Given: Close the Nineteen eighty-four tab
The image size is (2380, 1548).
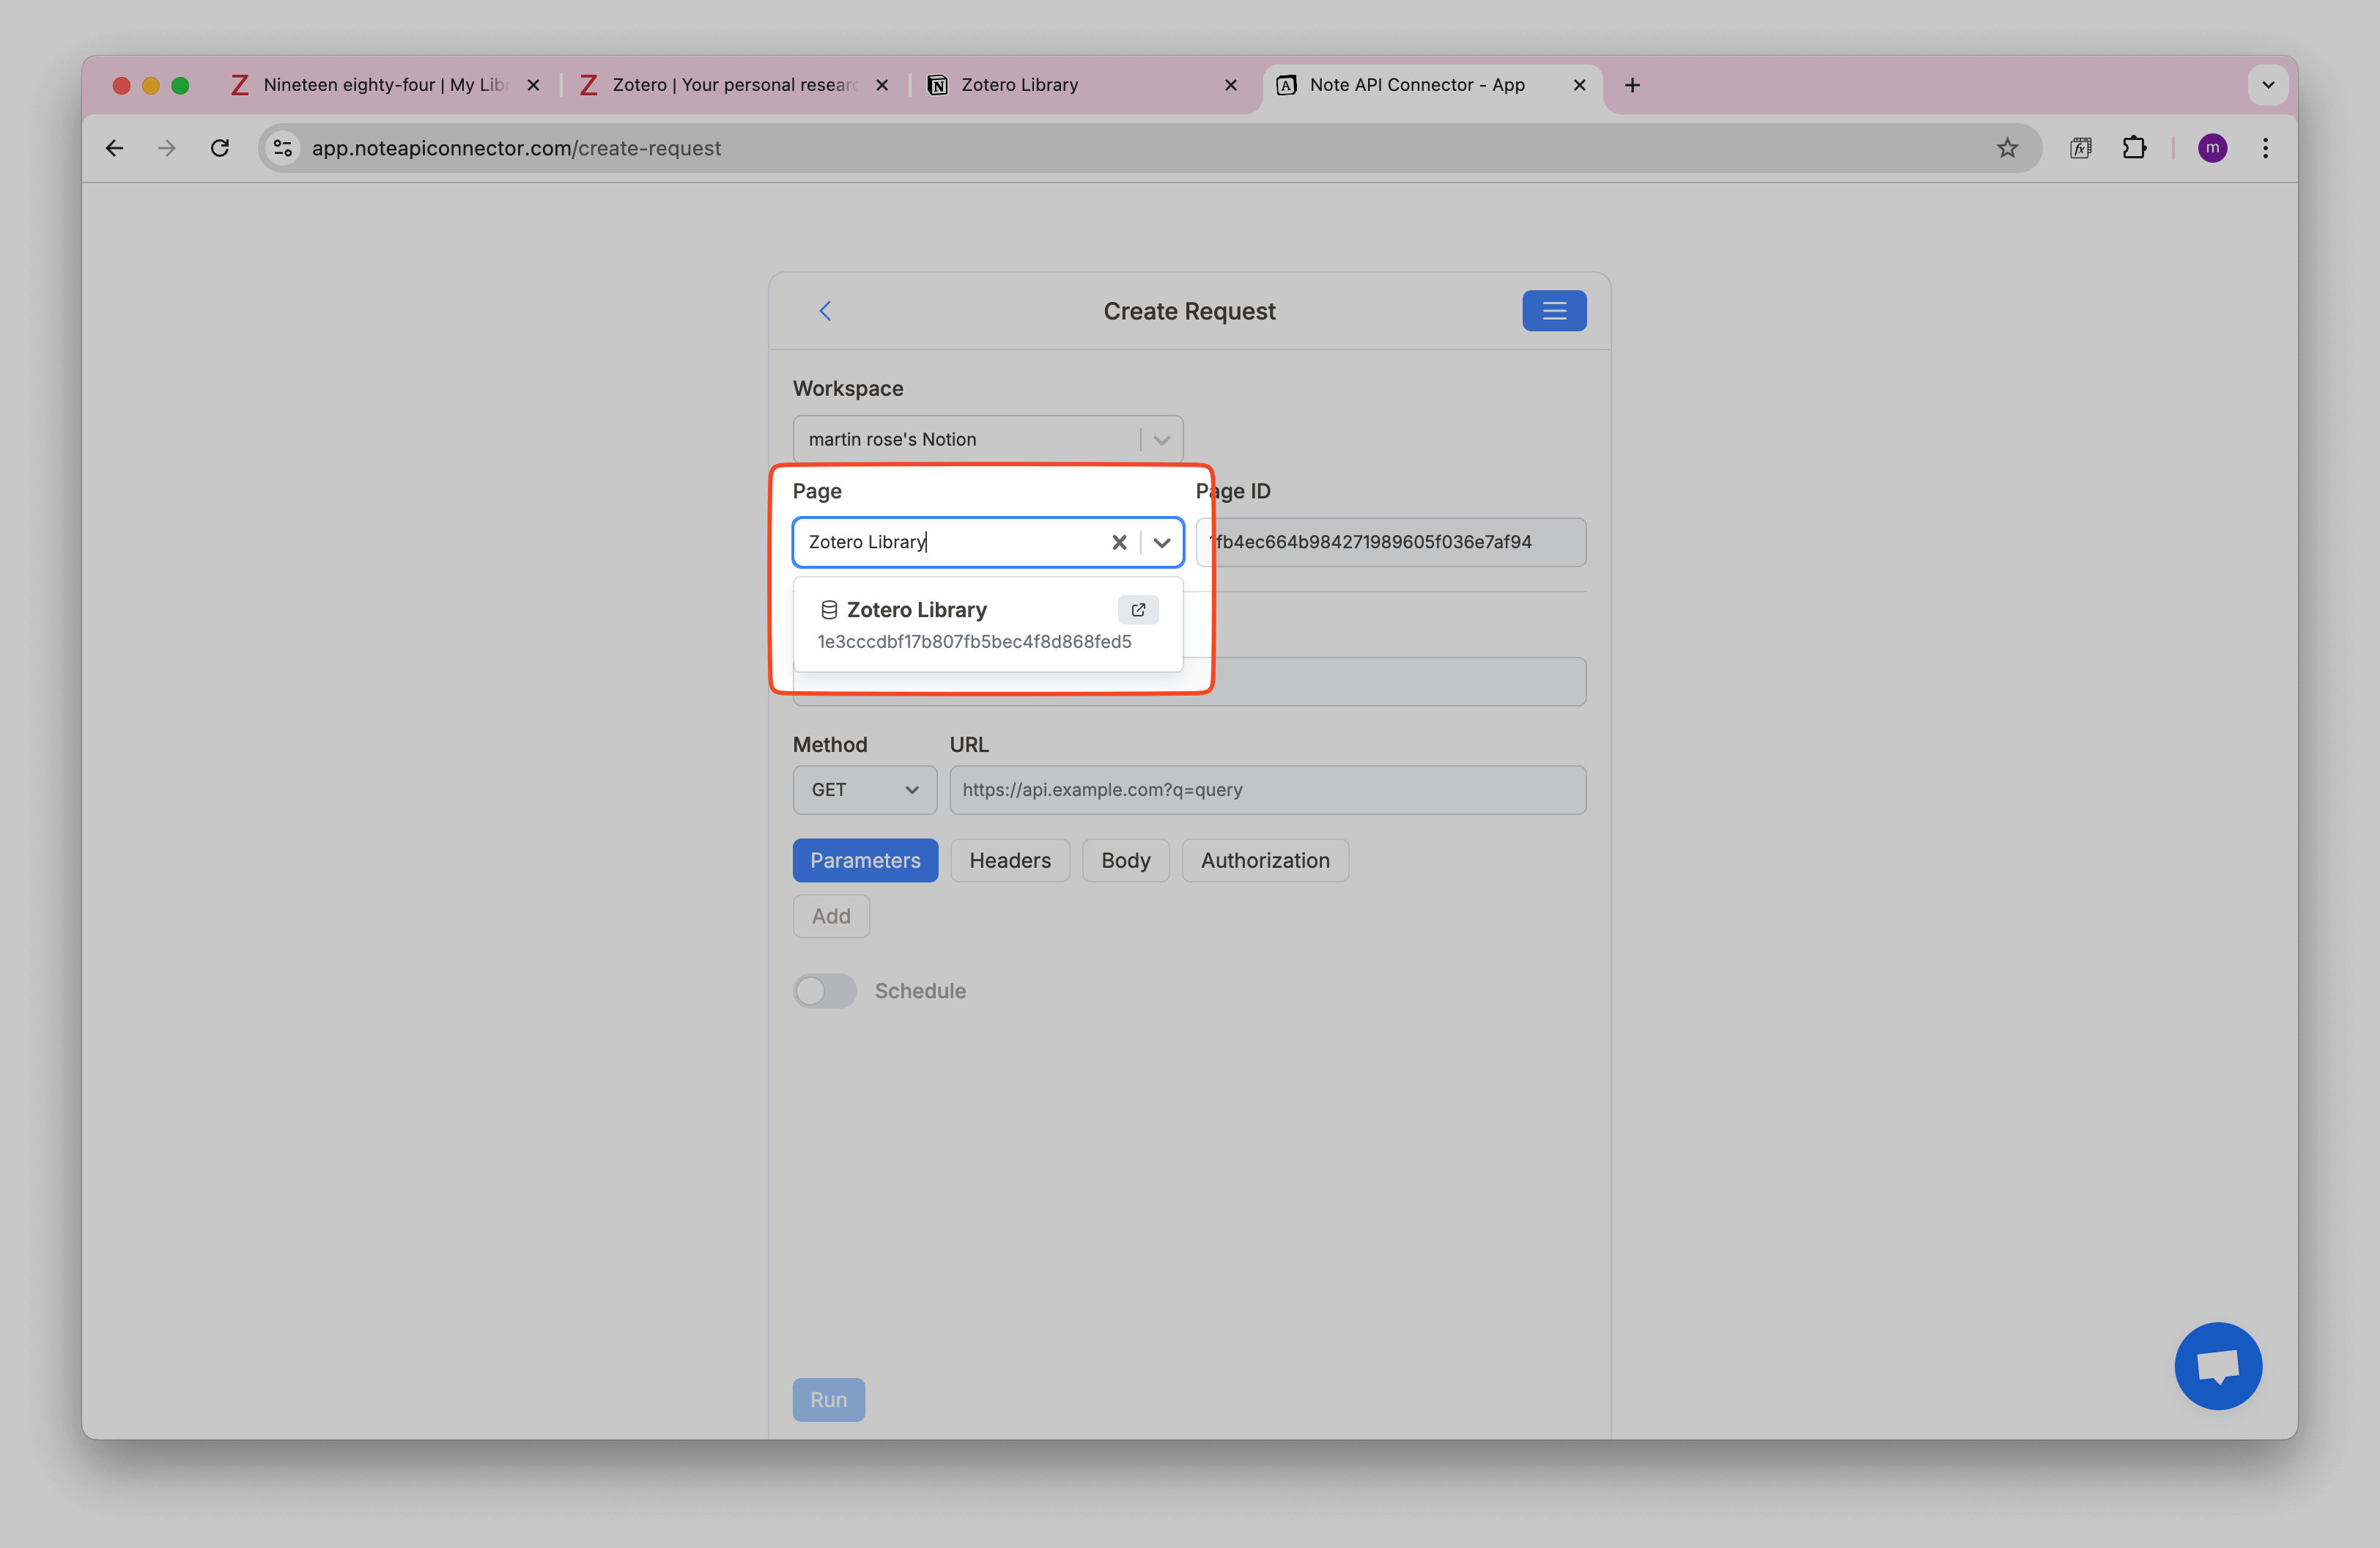Looking at the screenshot, I should 533,85.
